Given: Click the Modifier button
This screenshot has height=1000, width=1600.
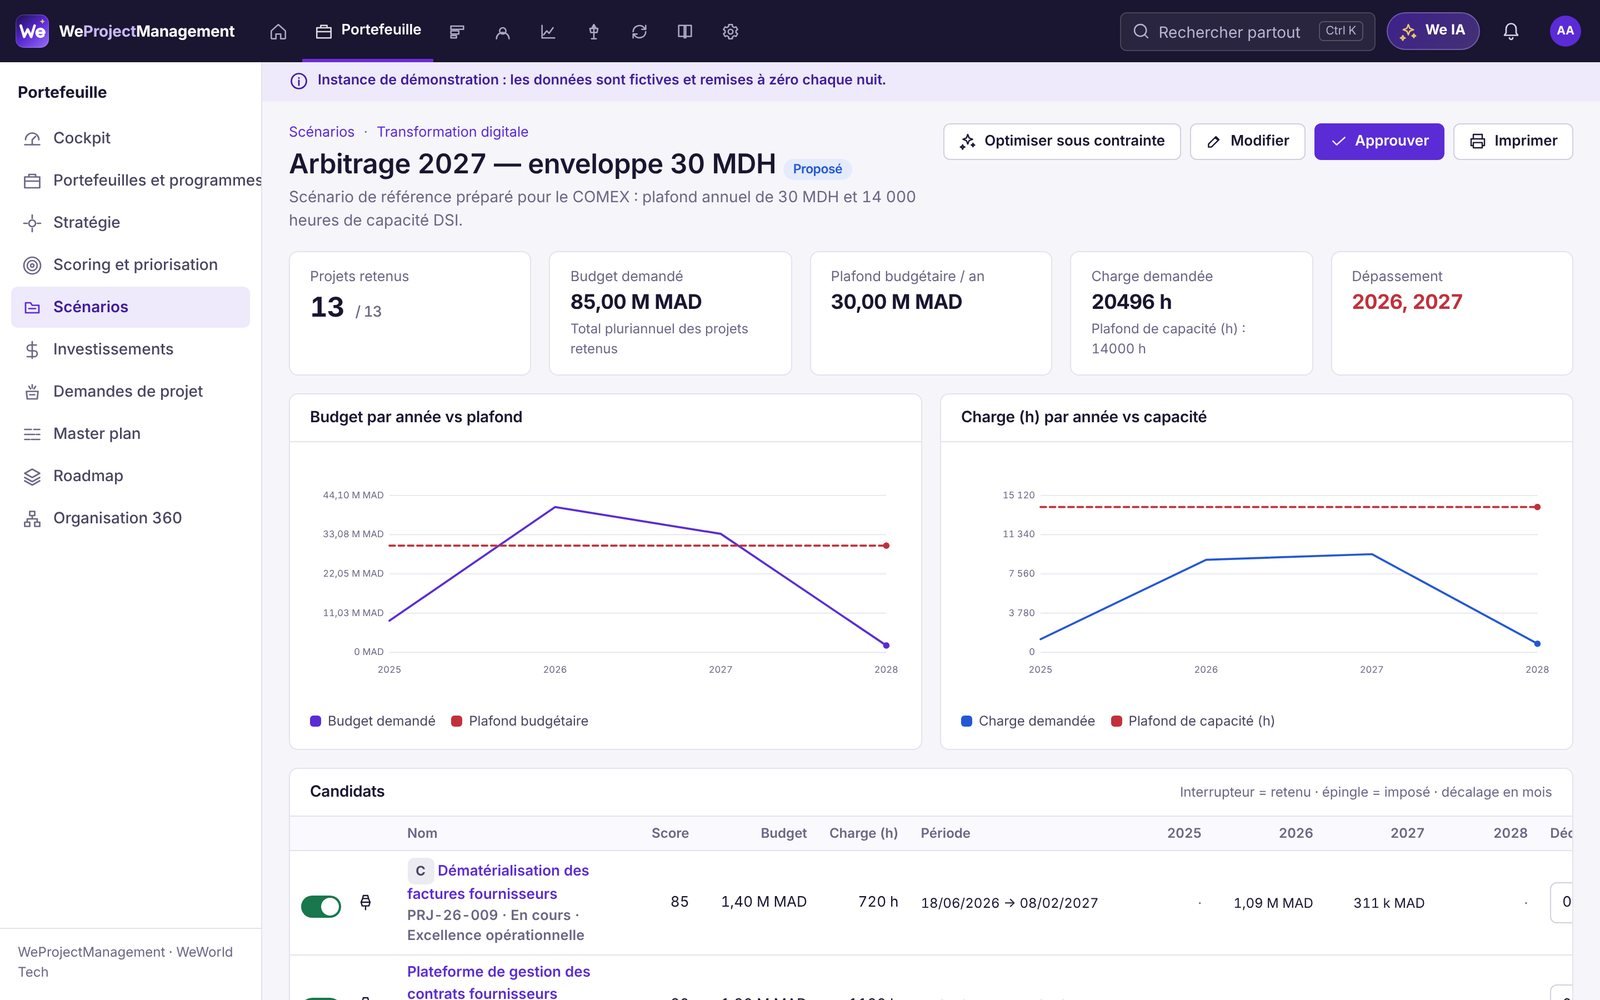Looking at the screenshot, I should 1247,141.
